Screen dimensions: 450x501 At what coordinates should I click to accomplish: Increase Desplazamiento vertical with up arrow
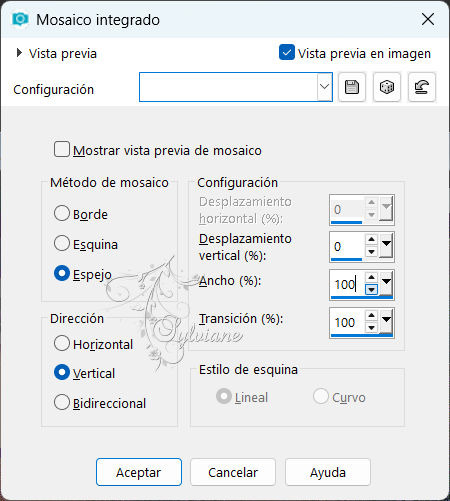pos(371,239)
